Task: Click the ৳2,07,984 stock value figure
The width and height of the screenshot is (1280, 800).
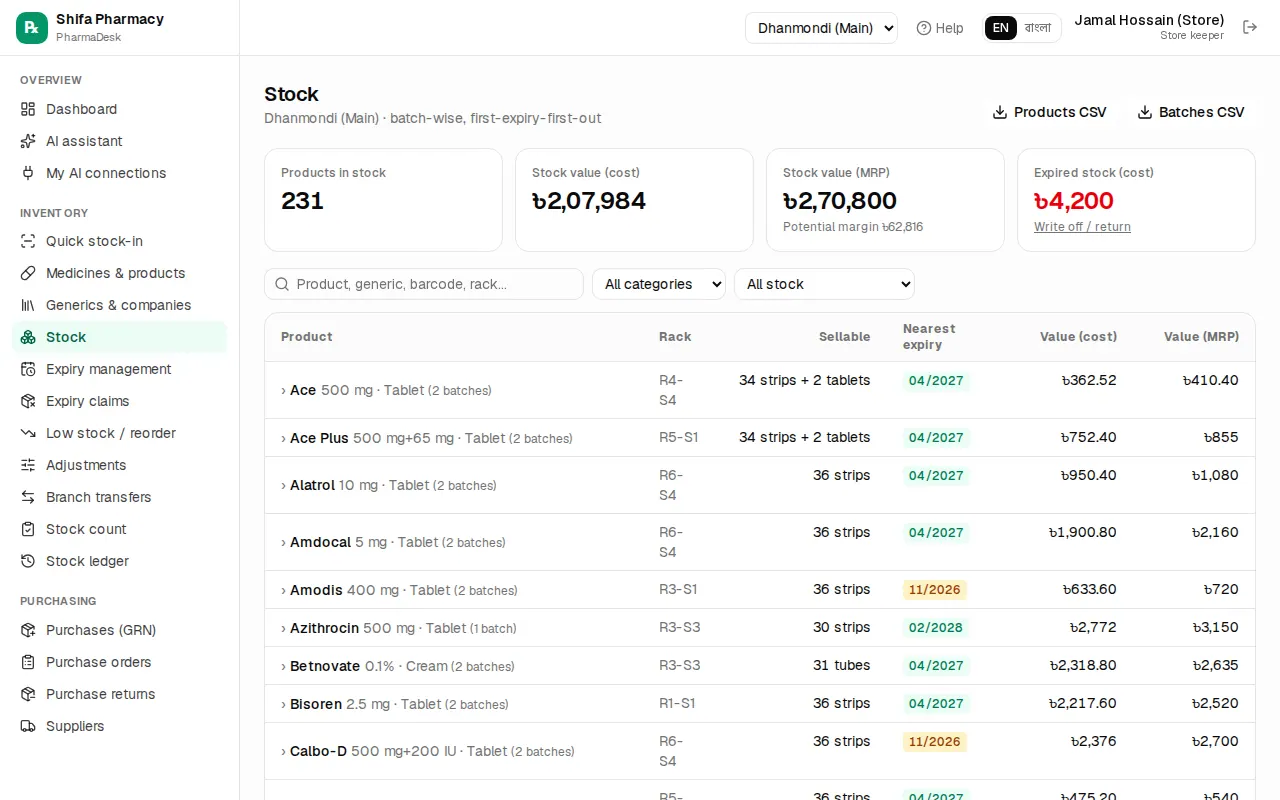Action: (589, 201)
